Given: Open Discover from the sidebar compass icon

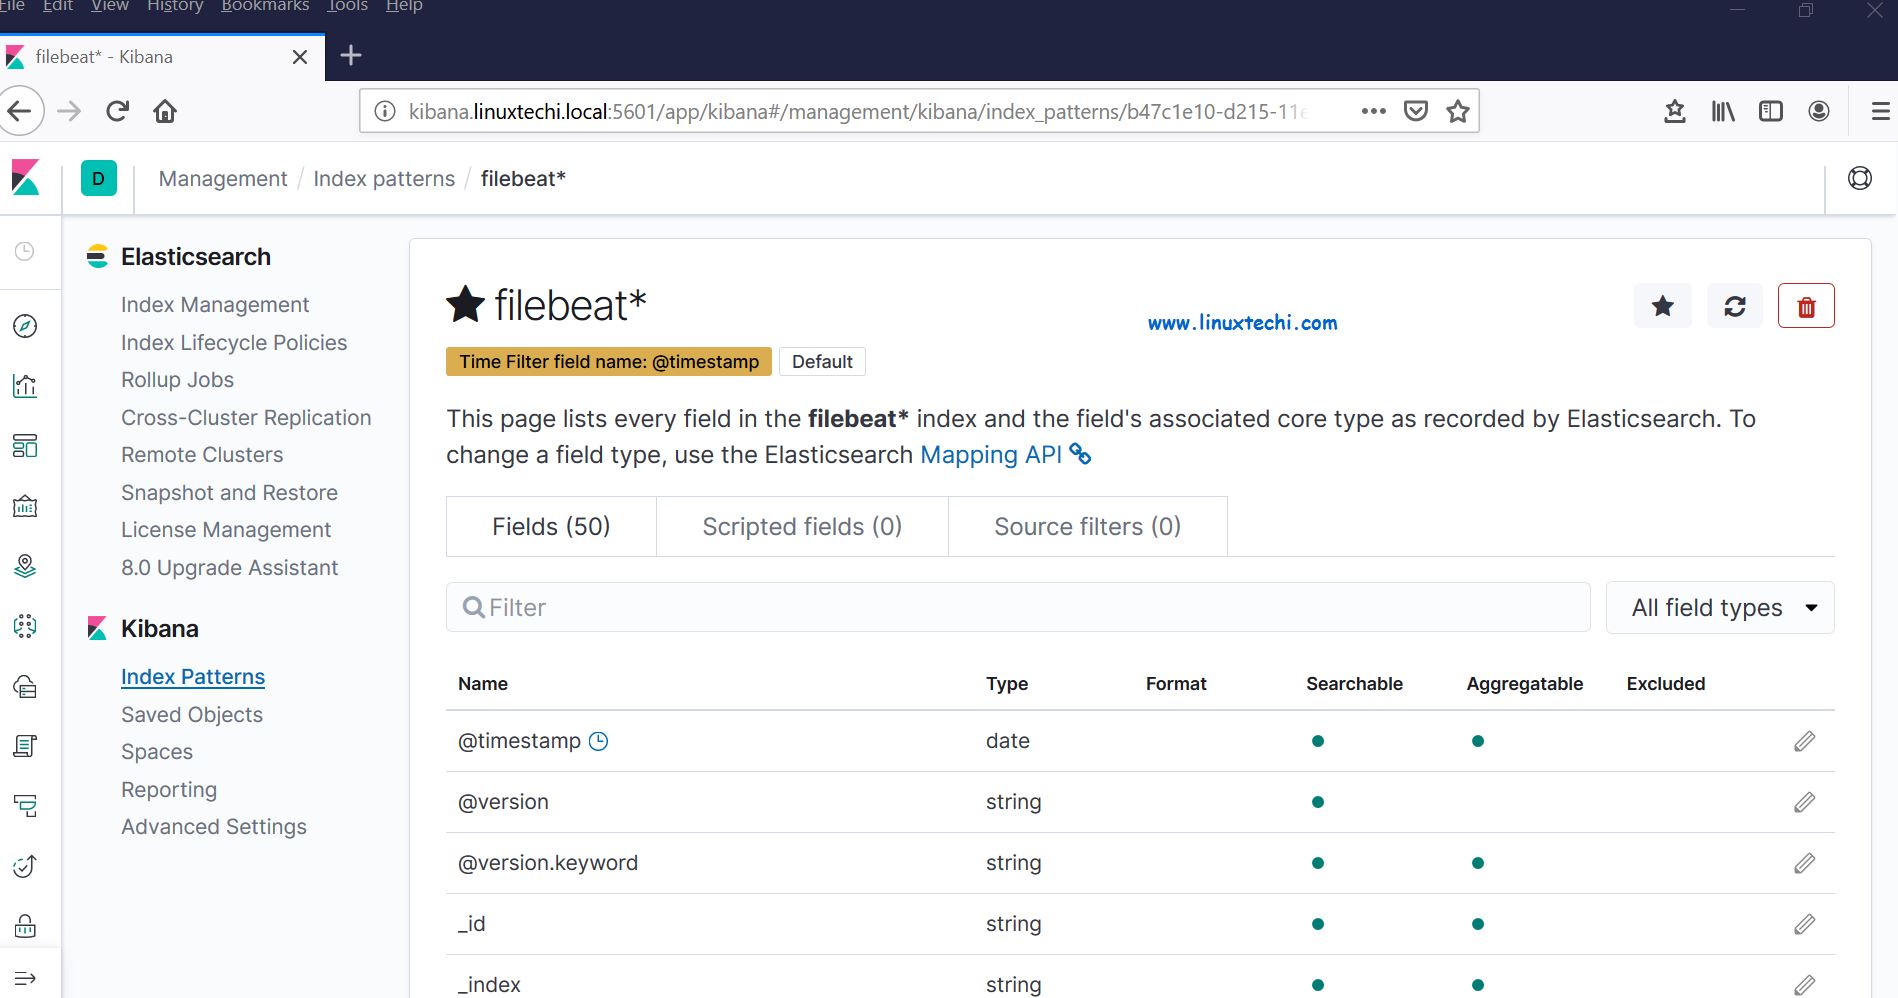Looking at the screenshot, I should 25,326.
